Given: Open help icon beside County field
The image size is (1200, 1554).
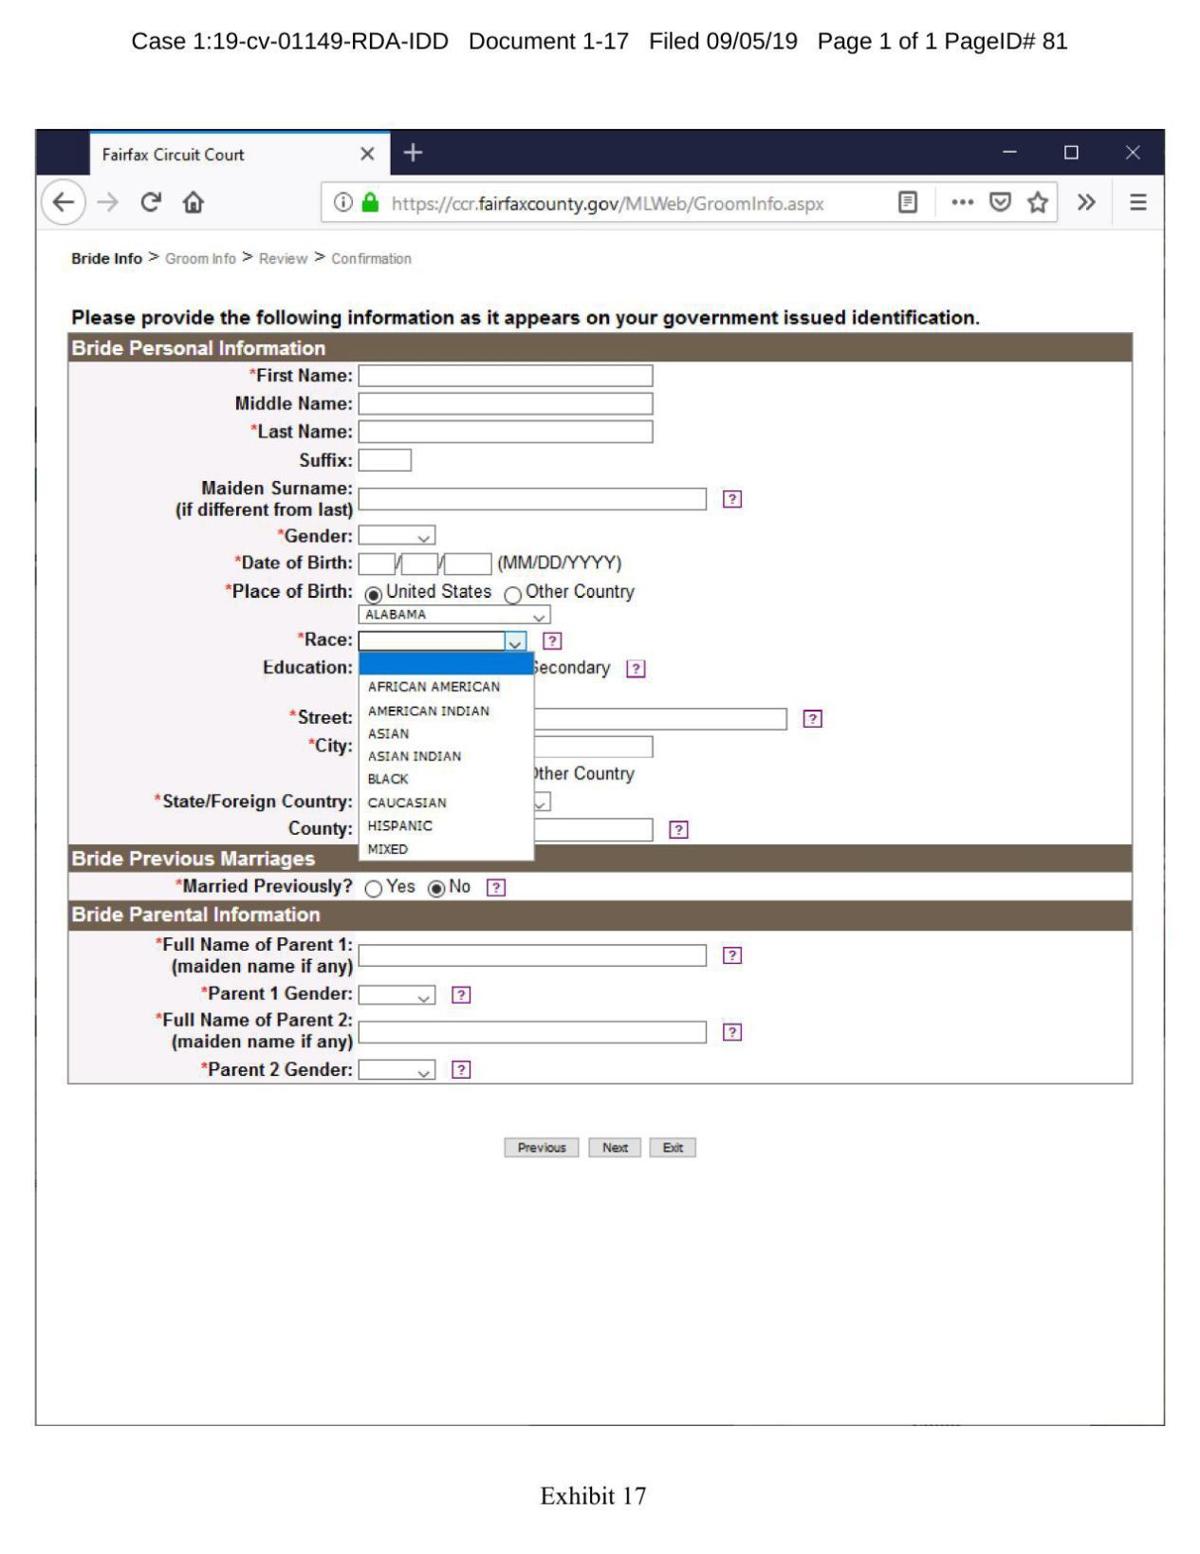Looking at the screenshot, I should point(679,830).
